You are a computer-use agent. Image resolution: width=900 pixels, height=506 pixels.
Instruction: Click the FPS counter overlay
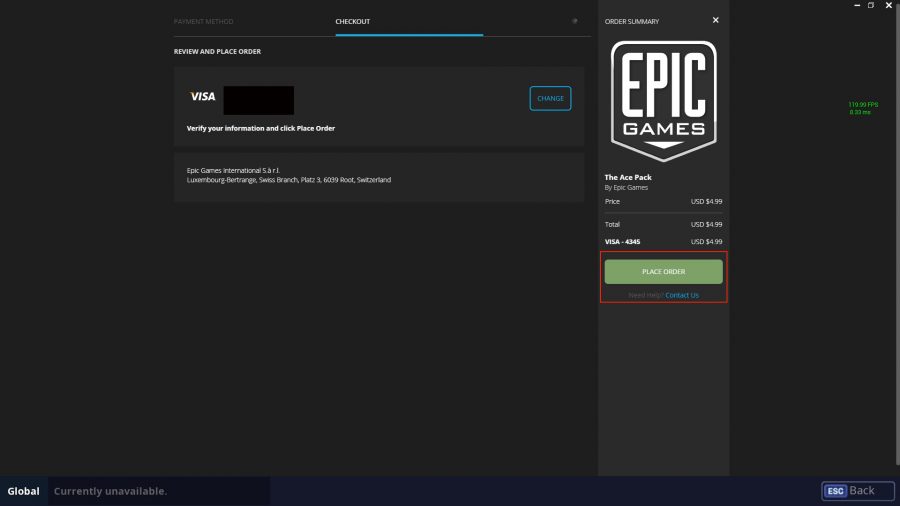[860, 108]
